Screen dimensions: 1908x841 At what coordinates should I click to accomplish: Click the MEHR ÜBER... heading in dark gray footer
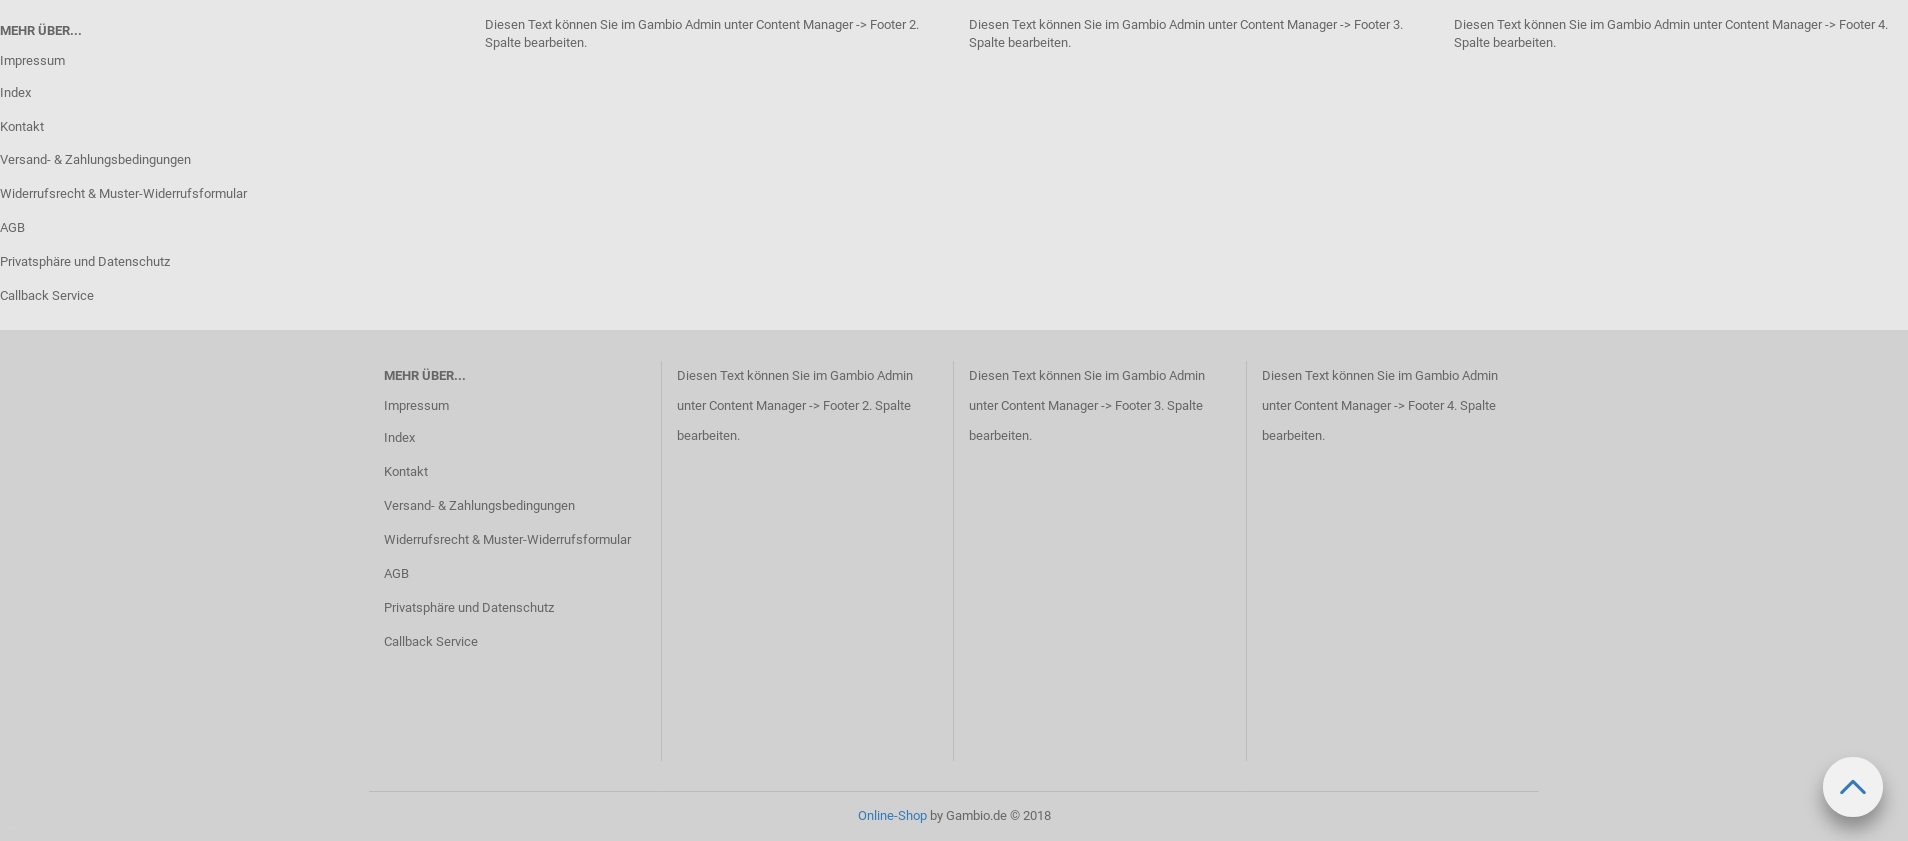(424, 375)
